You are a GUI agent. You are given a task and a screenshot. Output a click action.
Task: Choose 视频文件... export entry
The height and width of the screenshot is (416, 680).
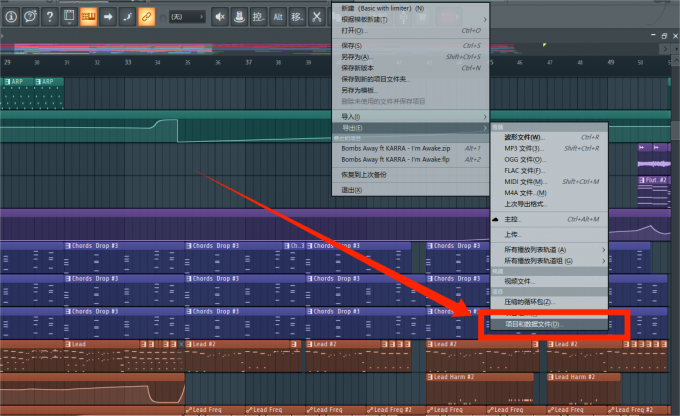(x=549, y=282)
